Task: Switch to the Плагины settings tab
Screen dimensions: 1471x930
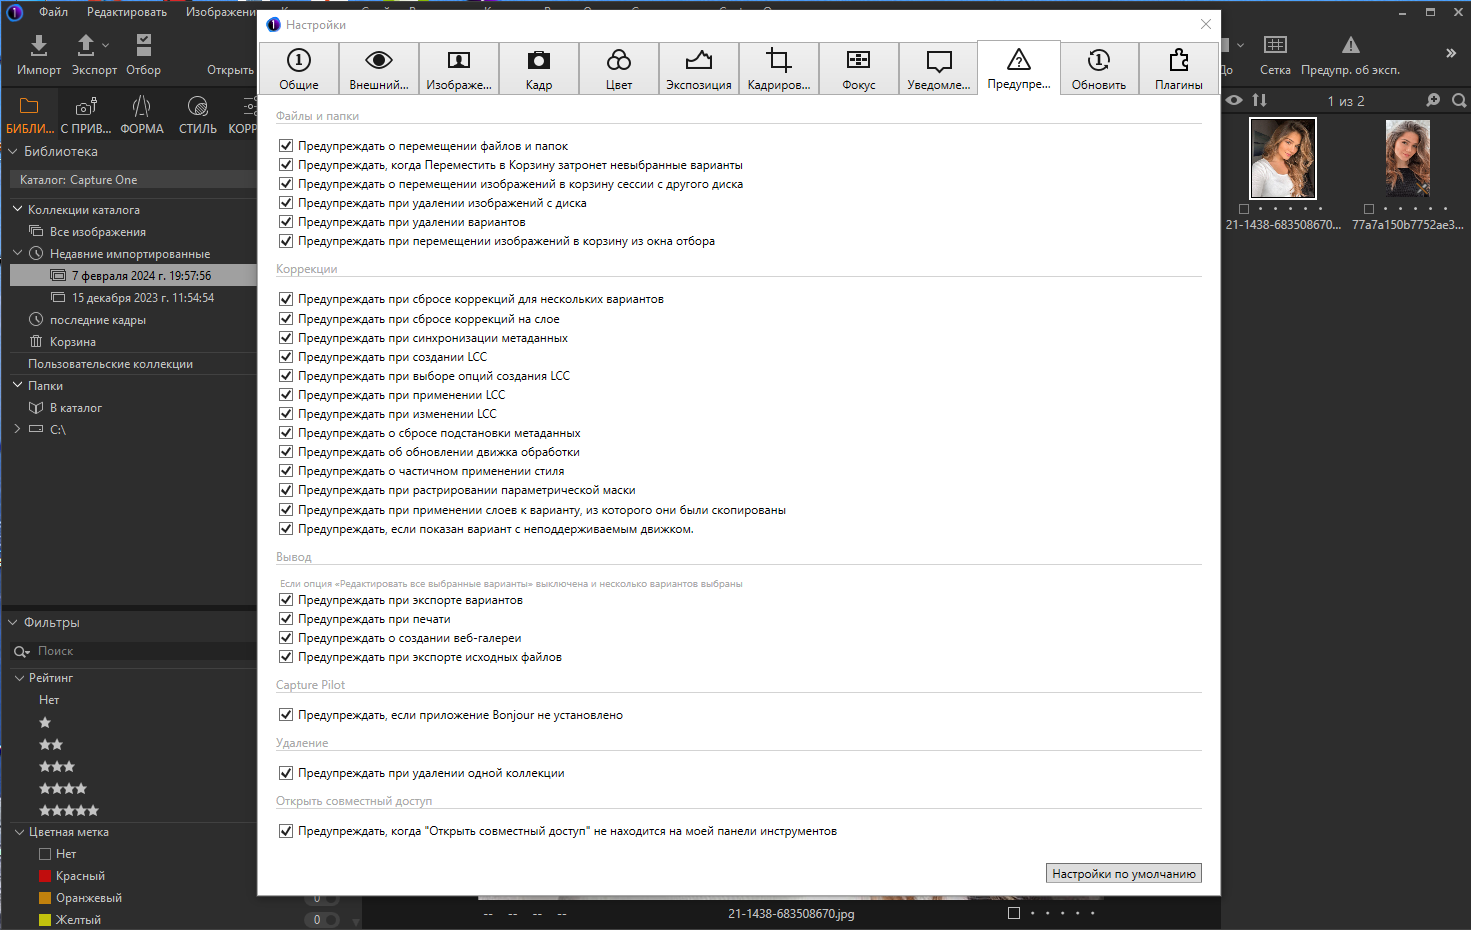Action: click(x=1178, y=68)
